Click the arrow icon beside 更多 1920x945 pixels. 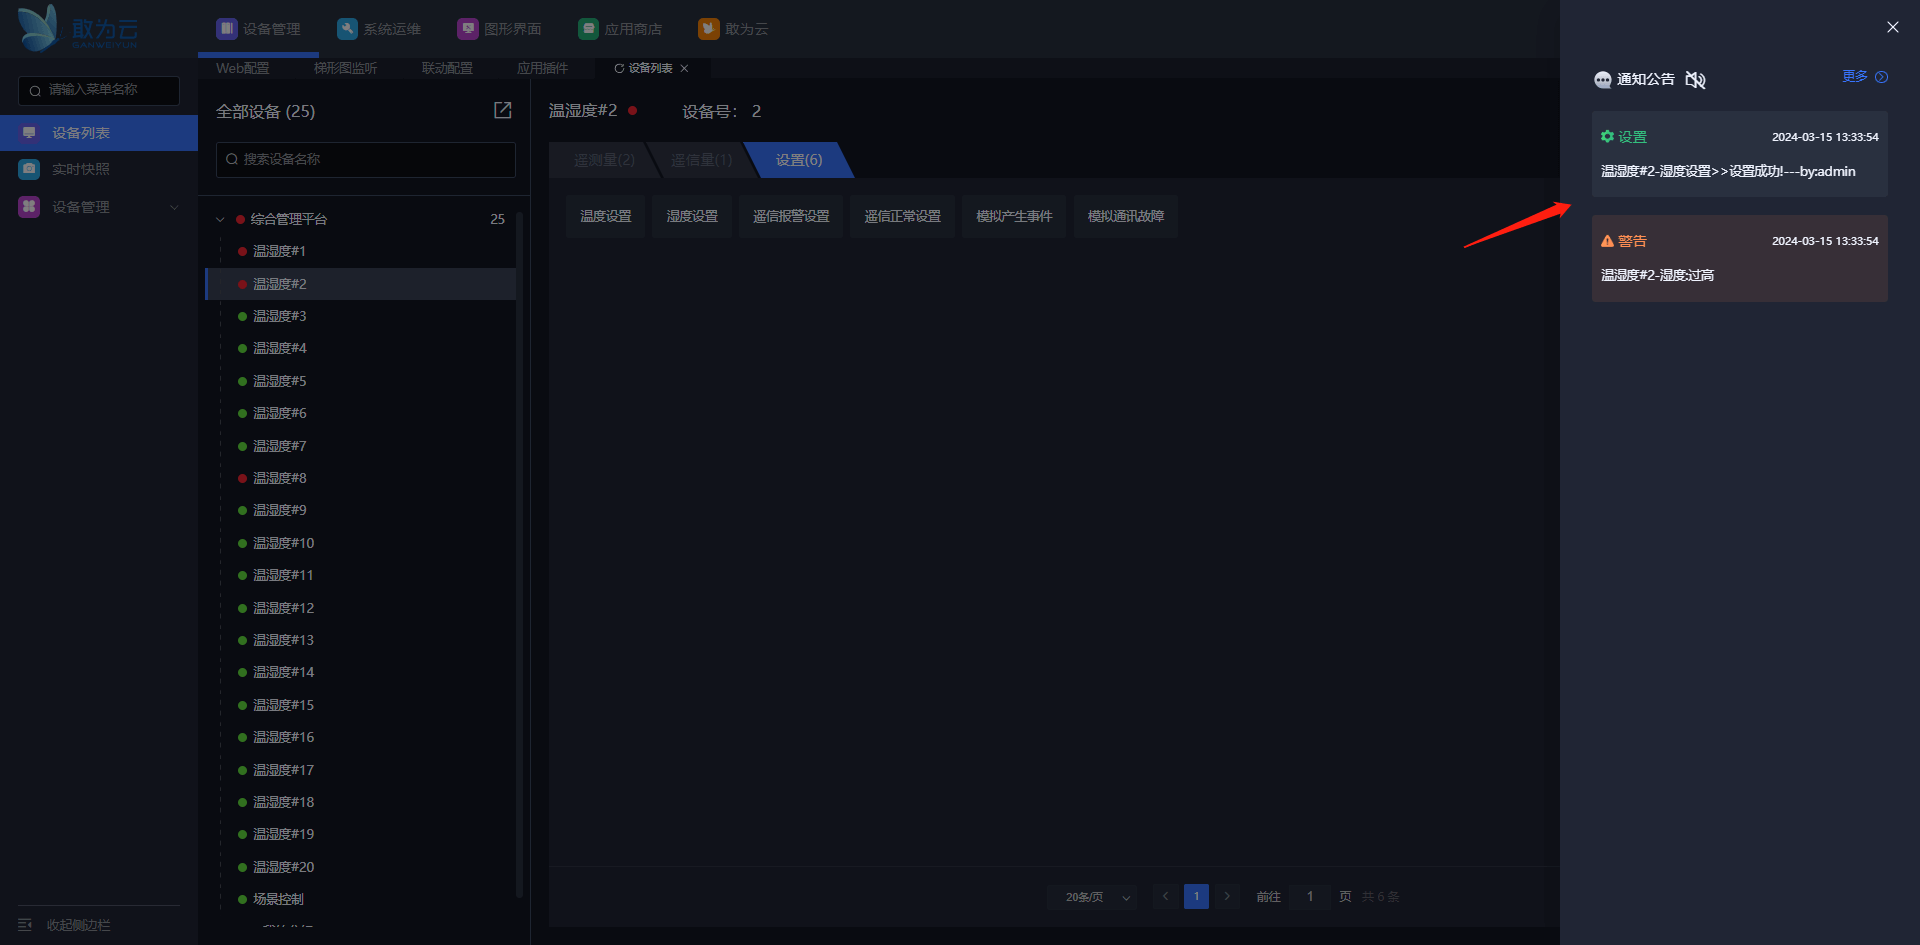pyautogui.click(x=1881, y=77)
